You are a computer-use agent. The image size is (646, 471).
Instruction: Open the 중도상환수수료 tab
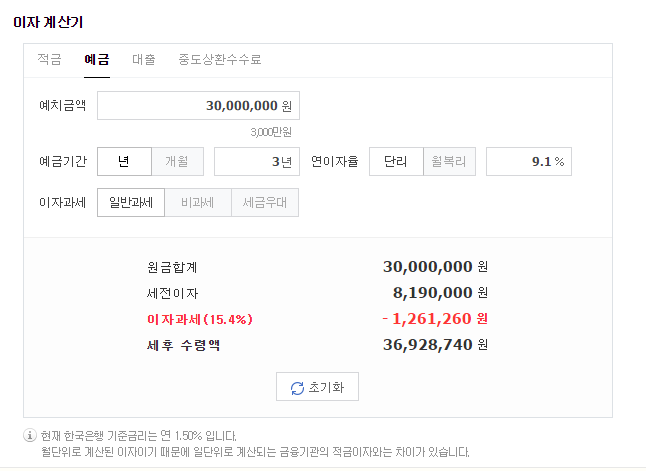(220, 59)
